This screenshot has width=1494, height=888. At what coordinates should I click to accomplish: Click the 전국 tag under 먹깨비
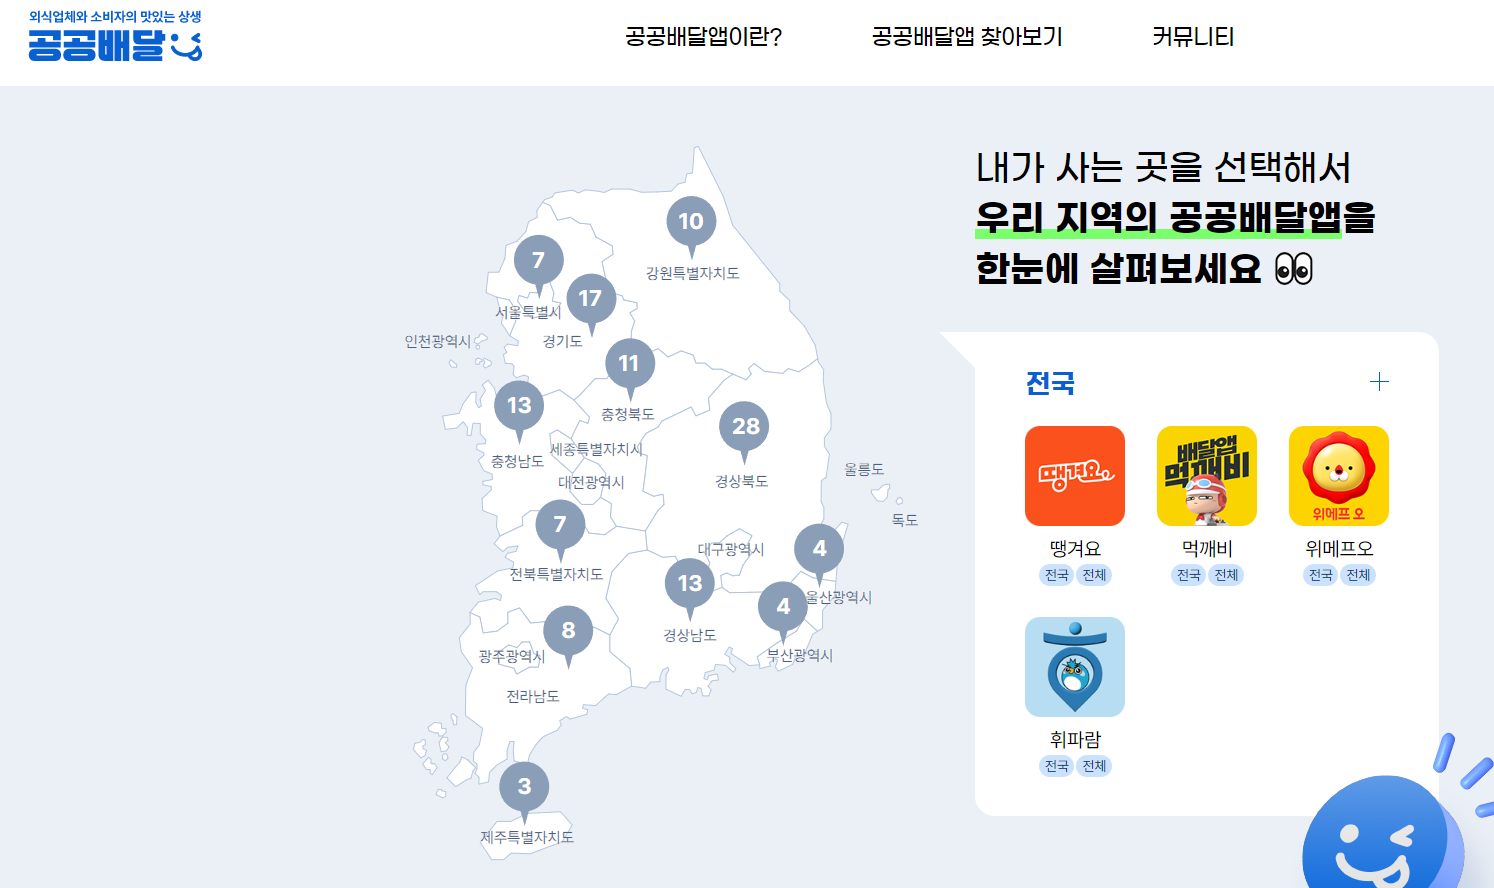point(1189,575)
